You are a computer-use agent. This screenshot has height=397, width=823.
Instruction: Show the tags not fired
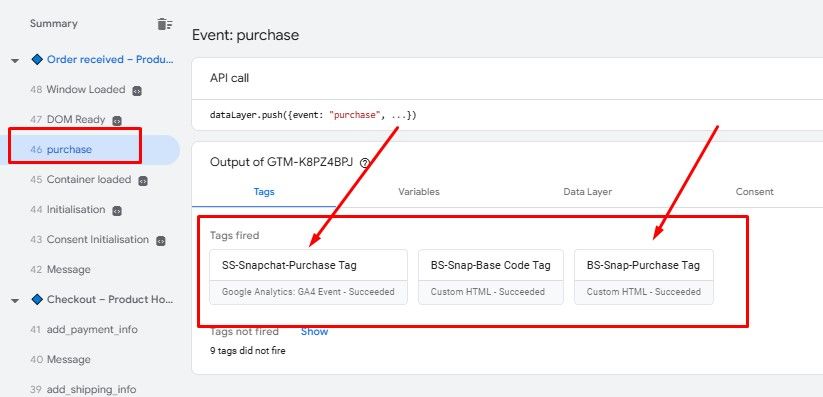[314, 331]
